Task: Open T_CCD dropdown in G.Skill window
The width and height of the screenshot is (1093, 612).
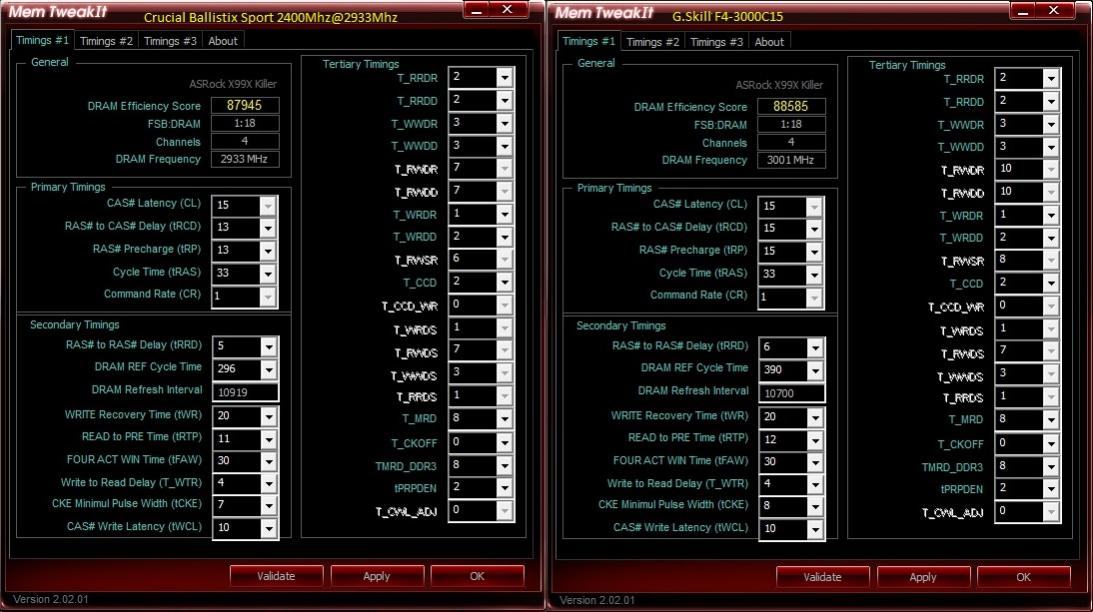Action: click(1051, 283)
